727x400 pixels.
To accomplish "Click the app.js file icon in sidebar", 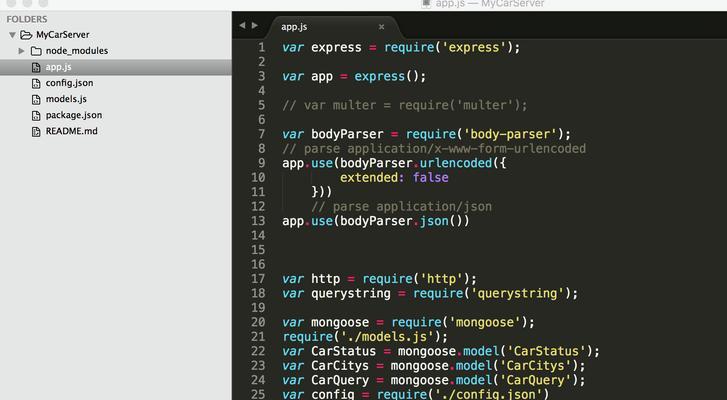I will 36,67.
